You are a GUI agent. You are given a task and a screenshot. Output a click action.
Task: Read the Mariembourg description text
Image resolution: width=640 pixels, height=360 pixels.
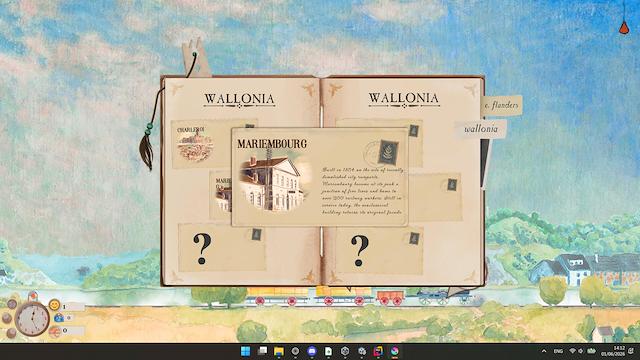tap(362, 191)
